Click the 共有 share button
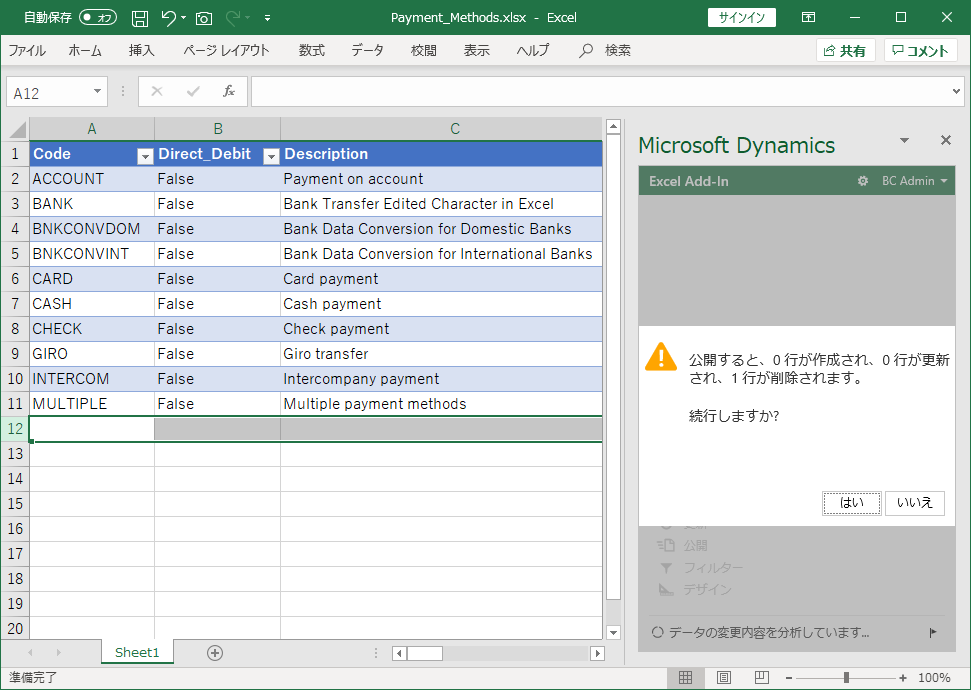This screenshot has width=971, height=690. (845, 51)
